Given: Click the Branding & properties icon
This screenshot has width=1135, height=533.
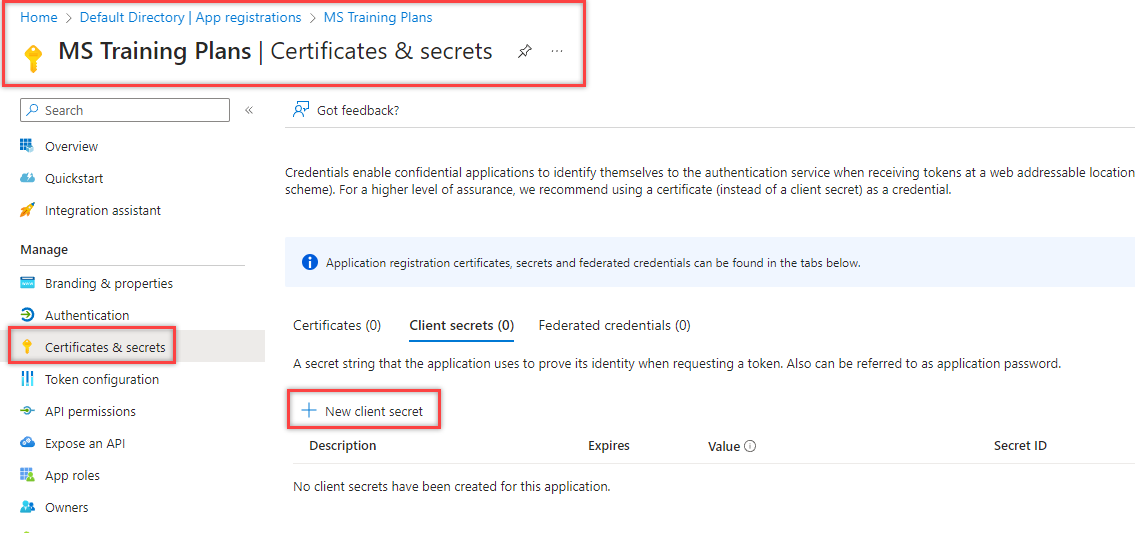Looking at the screenshot, I should point(27,283).
